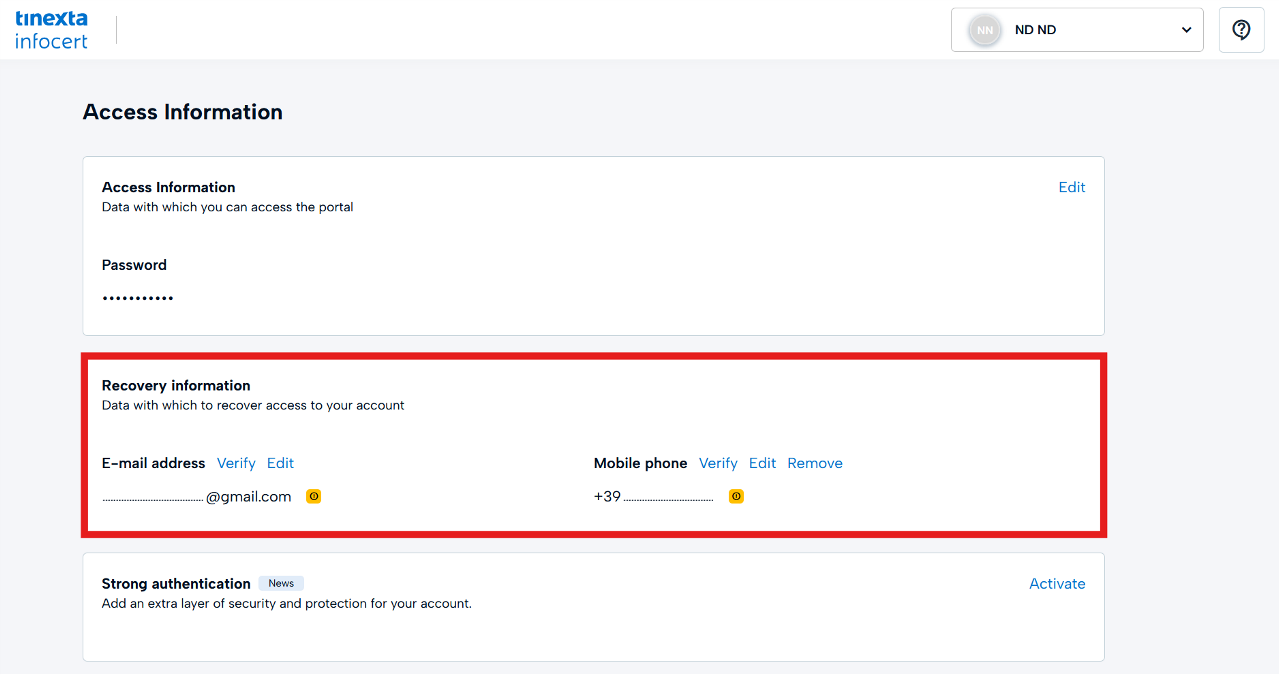Image resolution: width=1280 pixels, height=675 pixels.
Task: Click the NN user avatar
Action: [x=985, y=30]
